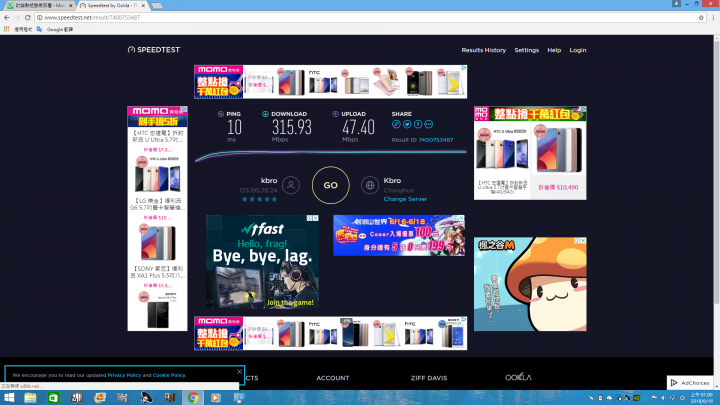Image resolution: width=720 pixels, height=405 pixels.
Task: Open File Explorer from taskbar
Action: [x=30, y=398]
